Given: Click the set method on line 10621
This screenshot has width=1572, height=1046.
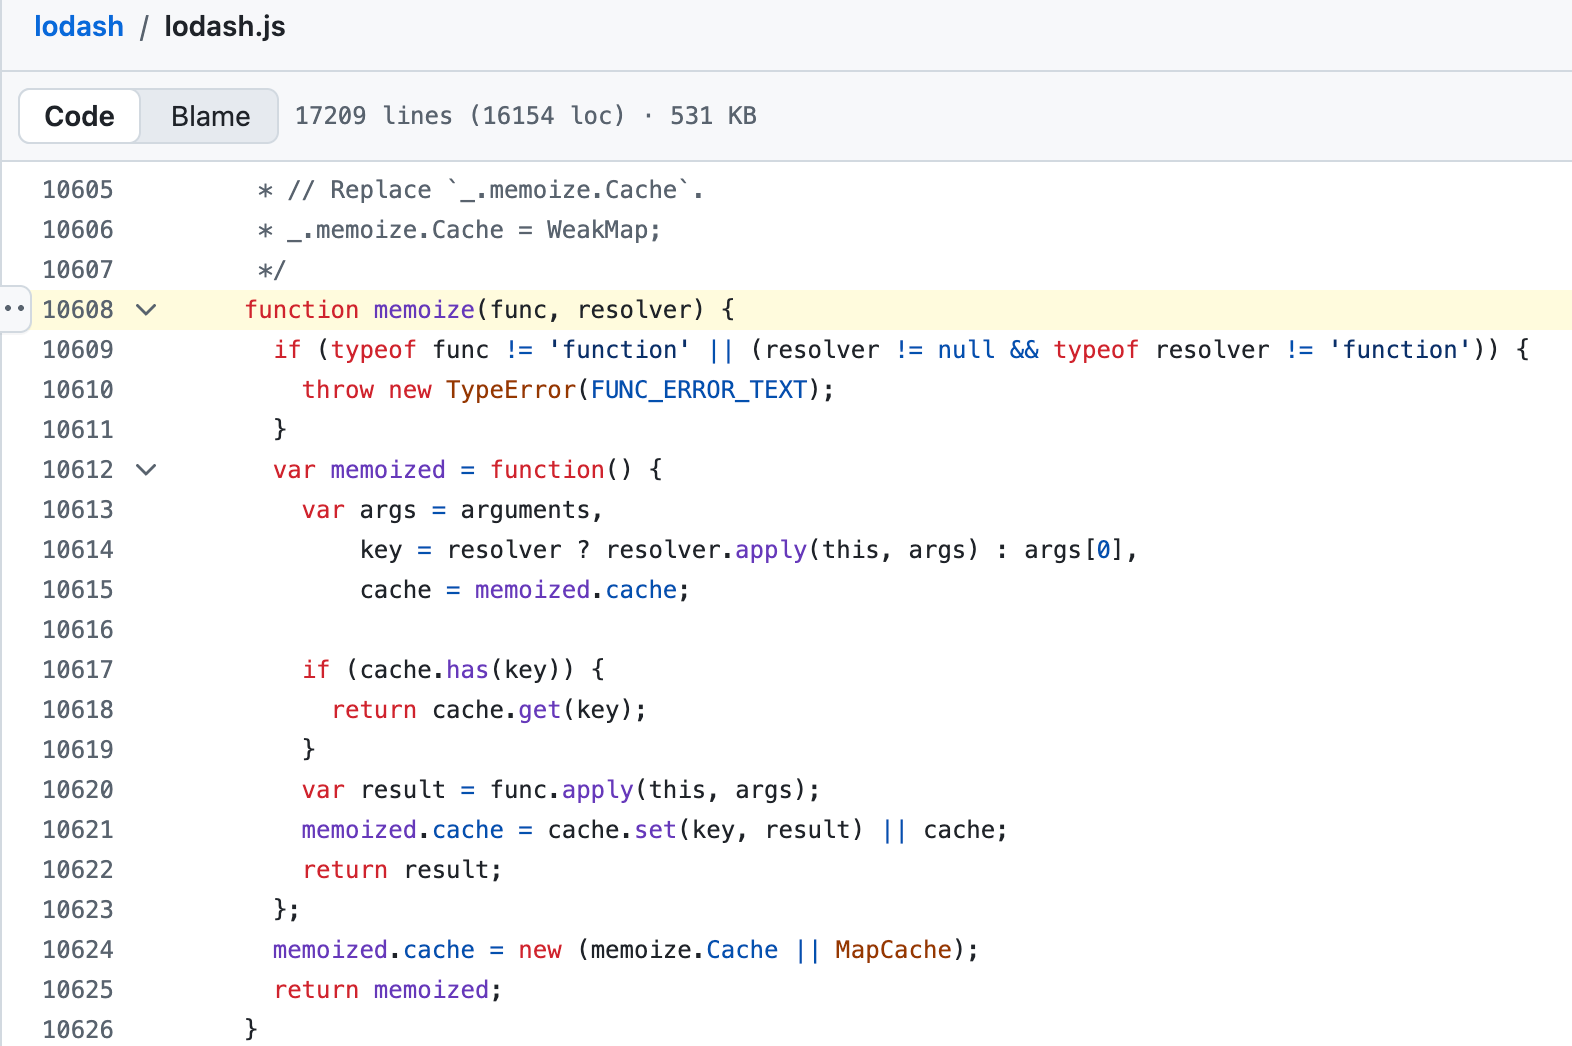Looking at the screenshot, I should coord(656,829).
